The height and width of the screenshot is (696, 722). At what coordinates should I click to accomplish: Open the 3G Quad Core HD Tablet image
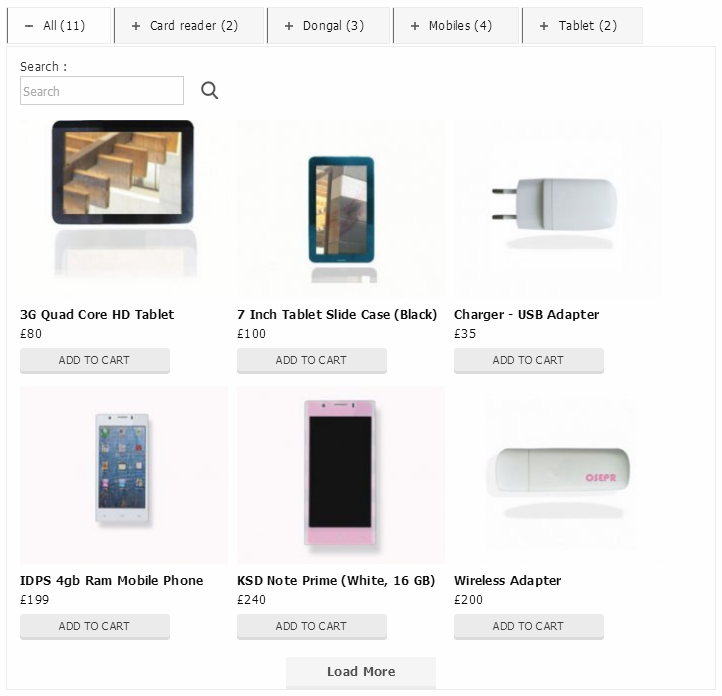[123, 209]
